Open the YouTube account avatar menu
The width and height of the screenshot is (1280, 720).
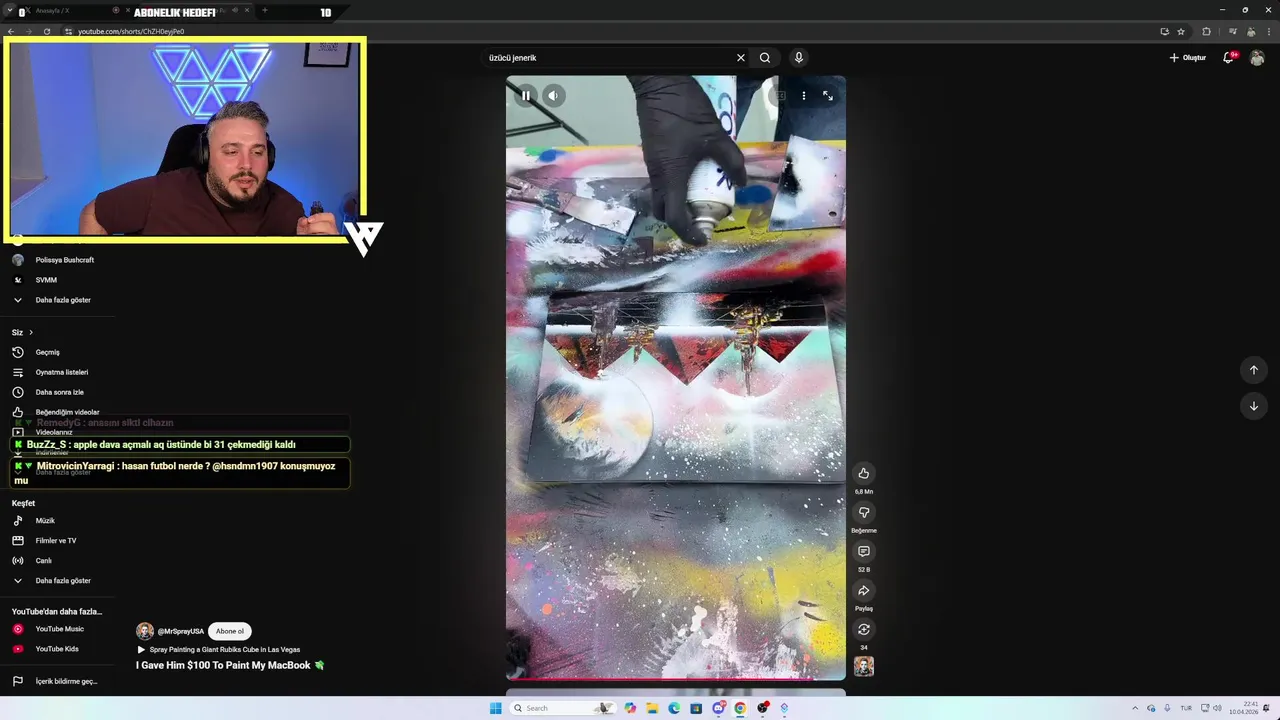(x=1257, y=58)
